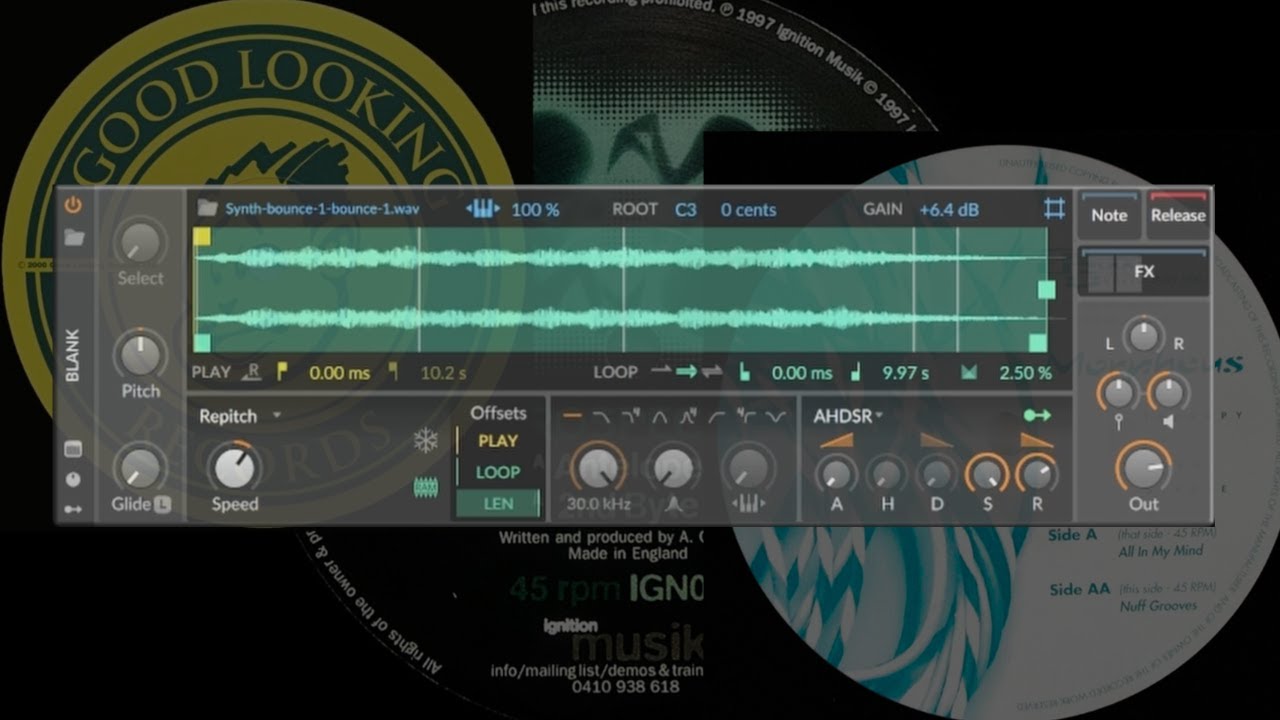Viewport: 1280px width, 720px height.
Task: Toggle the Glide legato L button
Action: click(162, 505)
